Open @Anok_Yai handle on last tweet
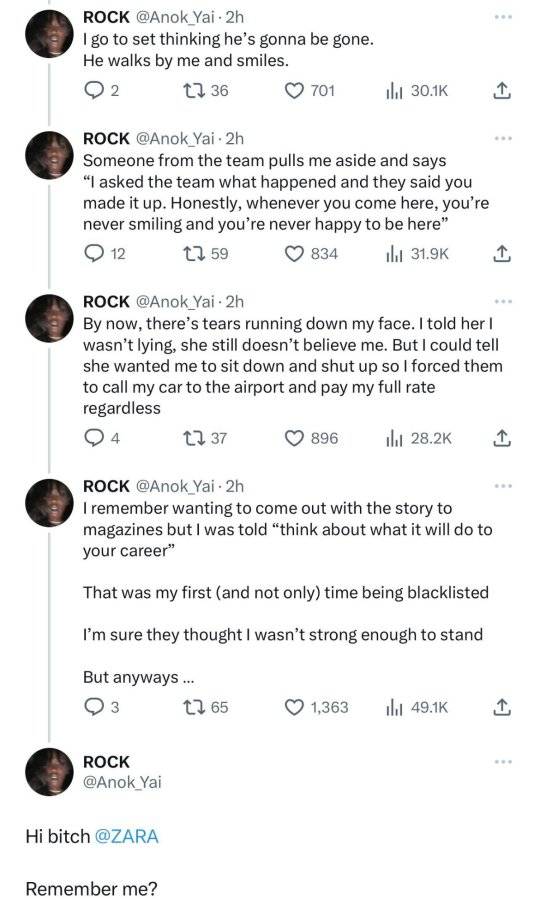Viewport: 540px width, 900px height. coord(122,782)
